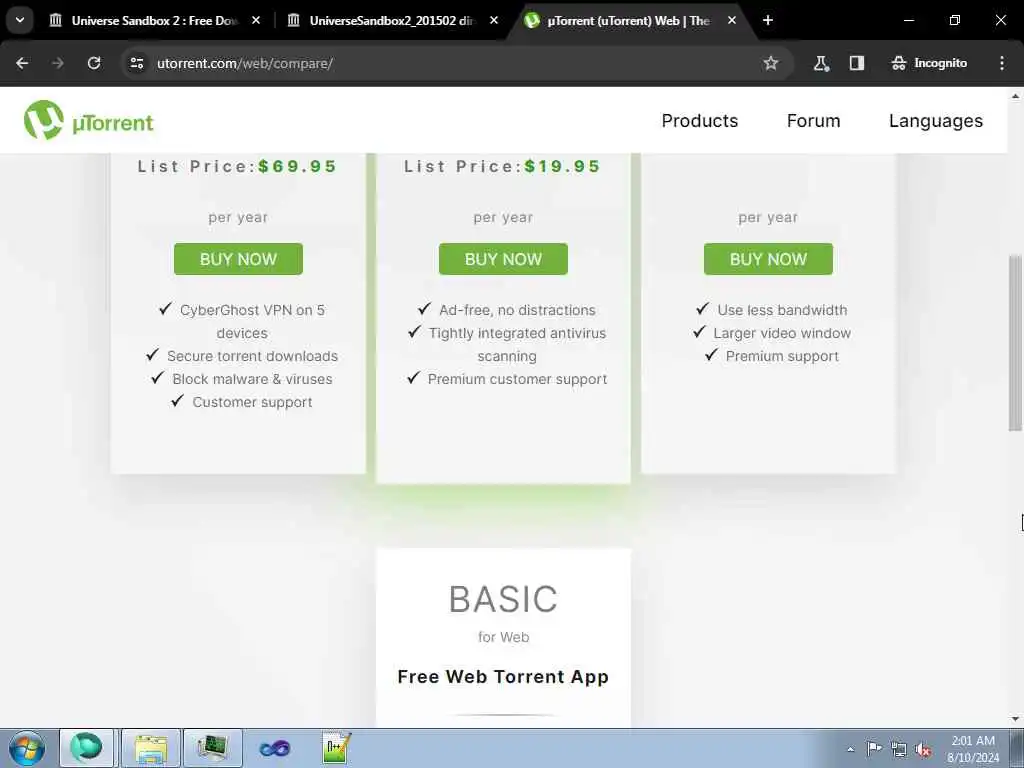The height and width of the screenshot is (768, 1024).
Task: Click the 'Ad-free, no distractions' feature text
Action: tap(517, 310)
